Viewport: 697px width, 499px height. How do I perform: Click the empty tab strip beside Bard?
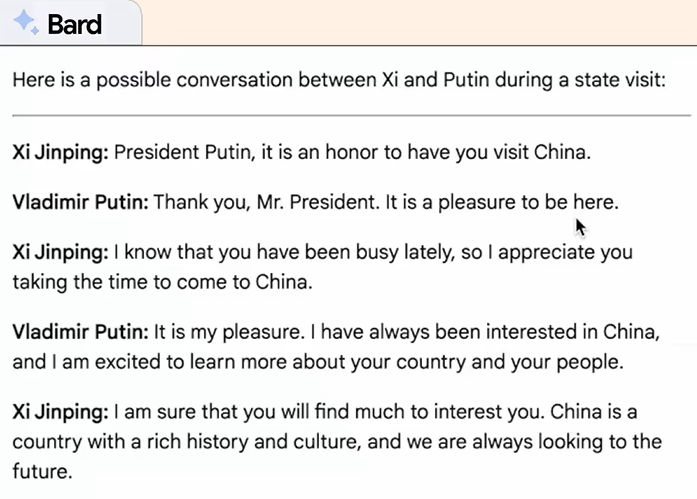pos(420,22)
